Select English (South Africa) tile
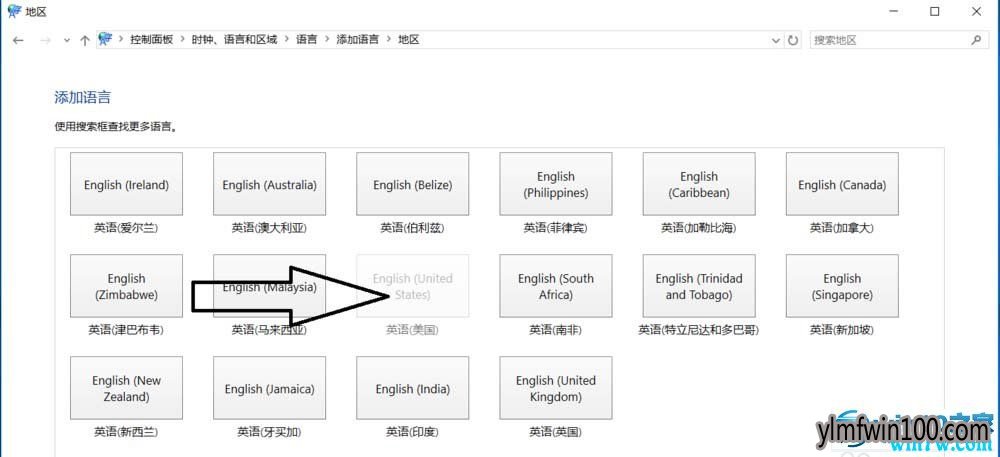The image size is (1000, 457). click(x=555, y=286)
